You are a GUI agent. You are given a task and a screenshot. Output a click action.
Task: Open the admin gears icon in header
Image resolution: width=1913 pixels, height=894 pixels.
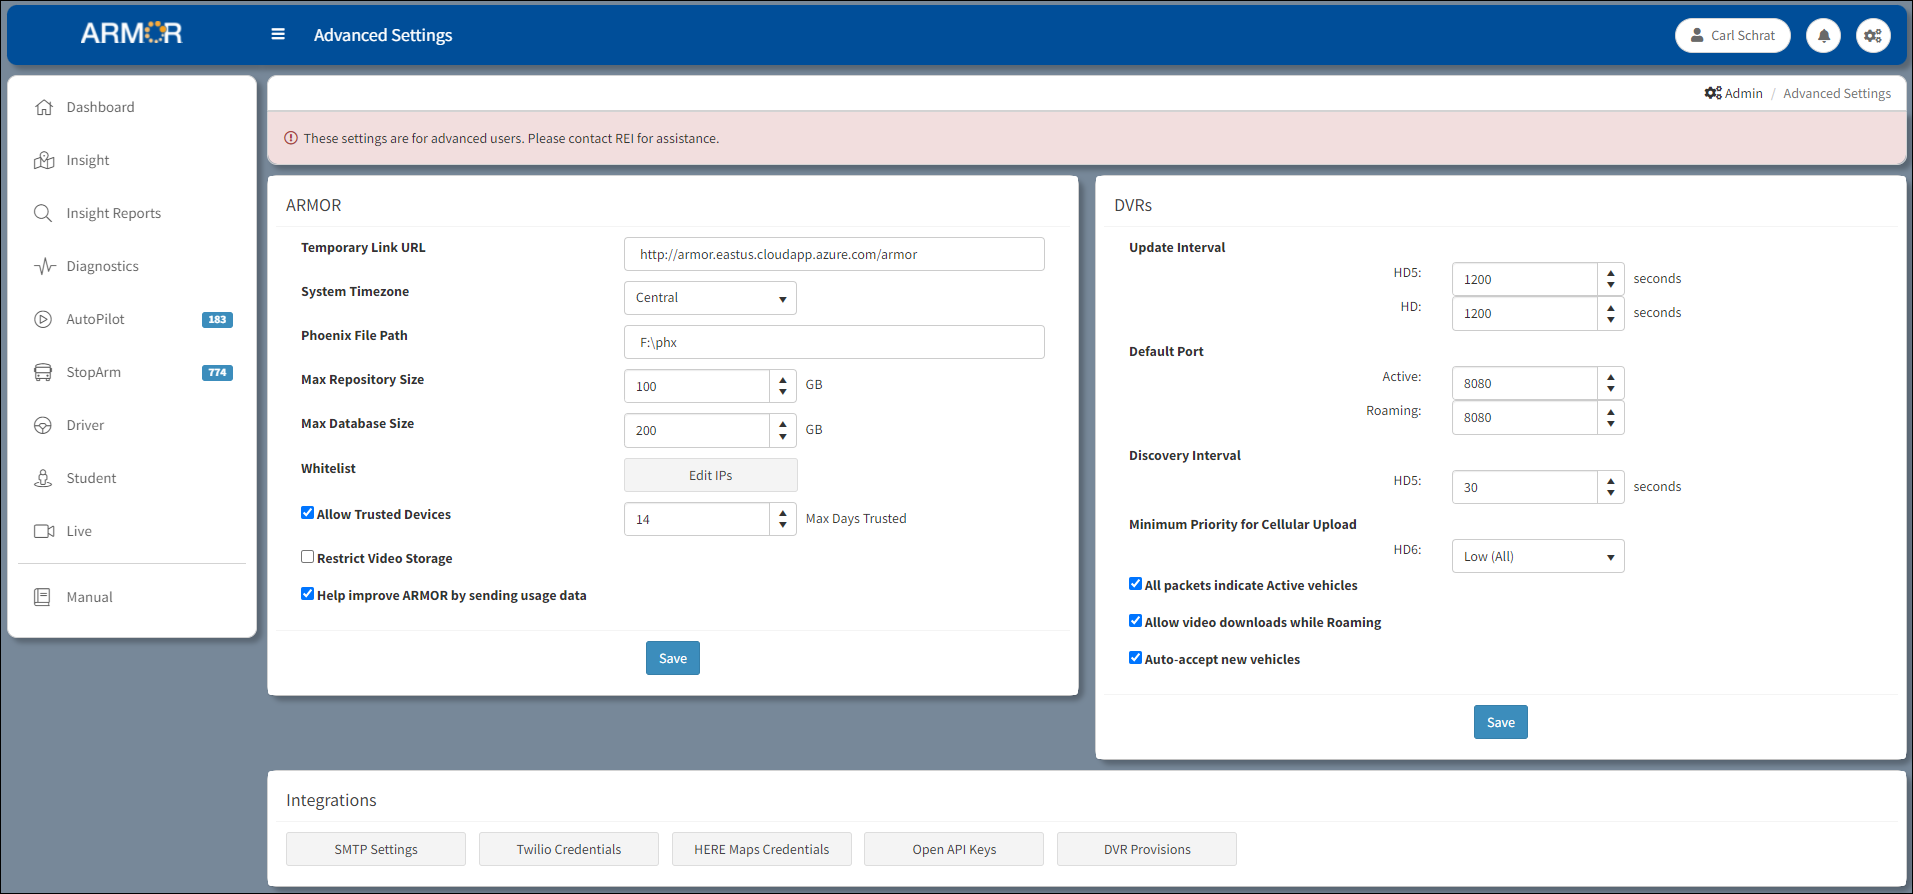tap(1873, 35)
